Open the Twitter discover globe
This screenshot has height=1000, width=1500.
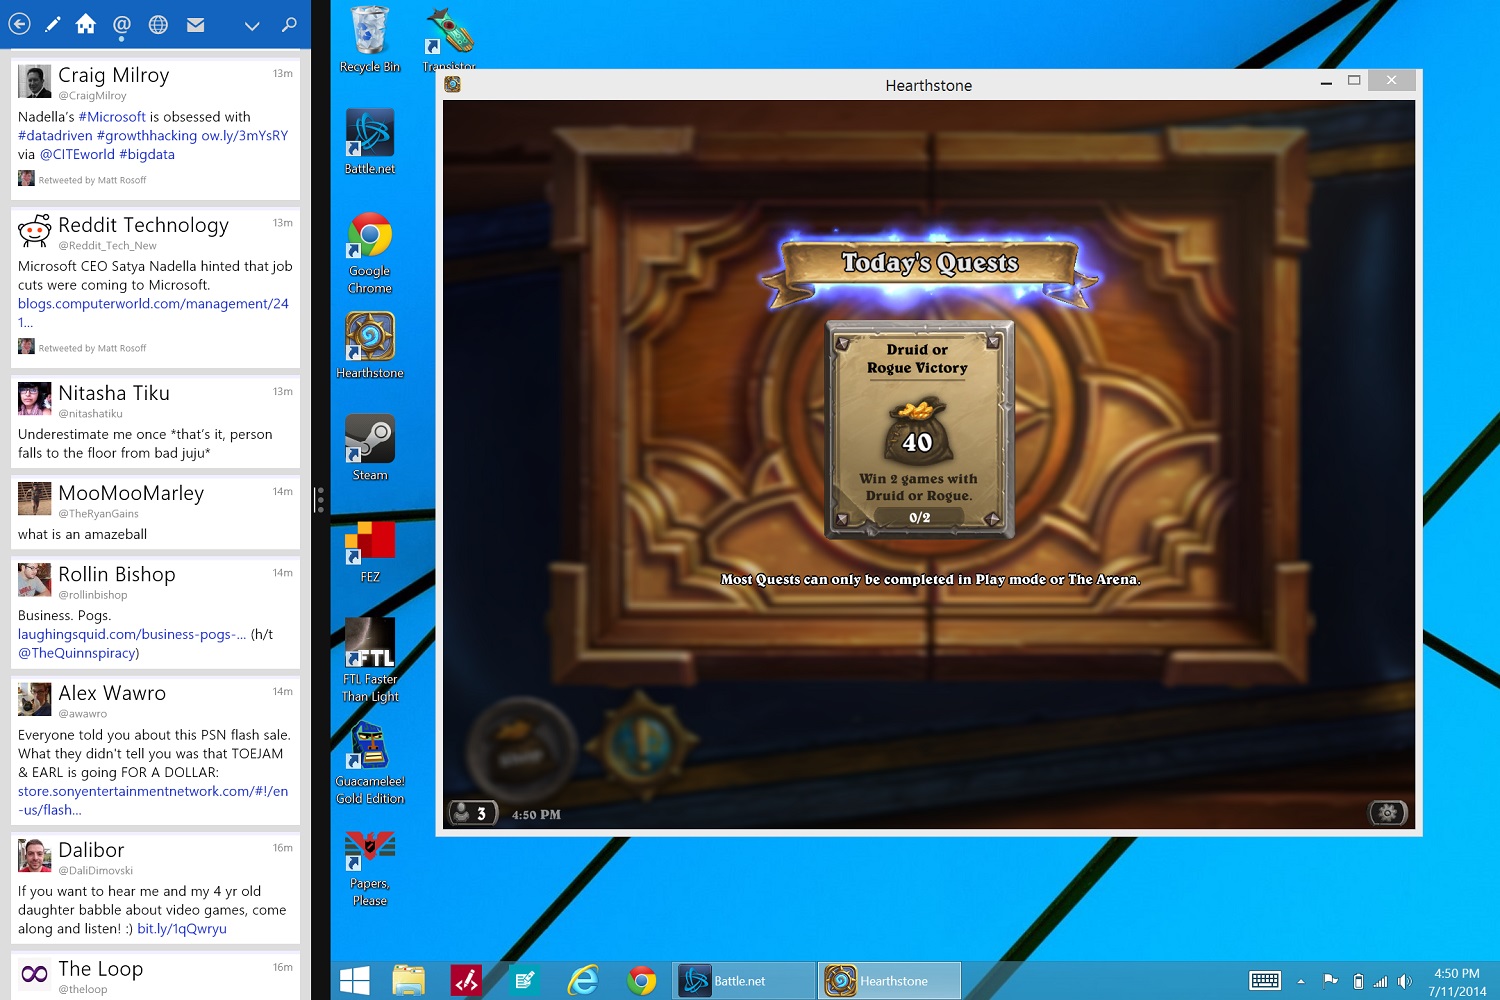pyautogui.click(x=158, y=24)
